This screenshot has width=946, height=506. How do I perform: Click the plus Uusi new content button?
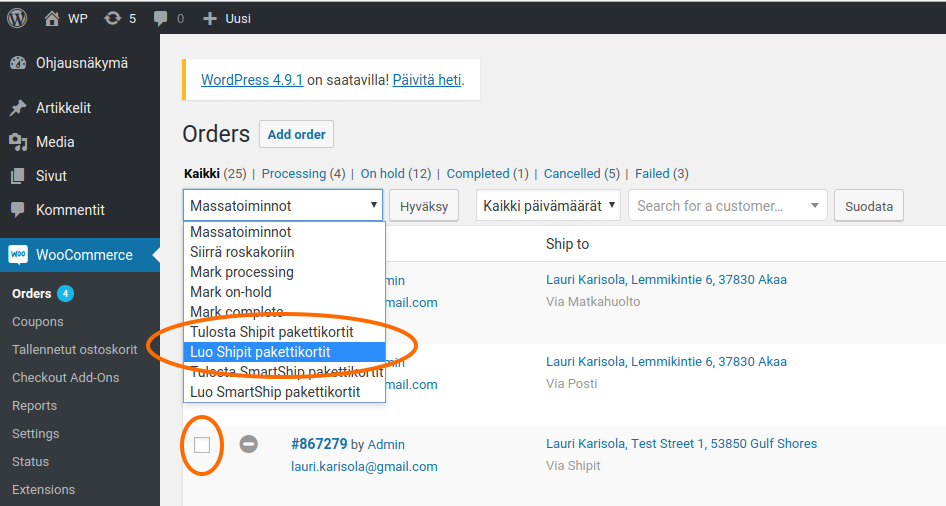[x=226, y=18]
